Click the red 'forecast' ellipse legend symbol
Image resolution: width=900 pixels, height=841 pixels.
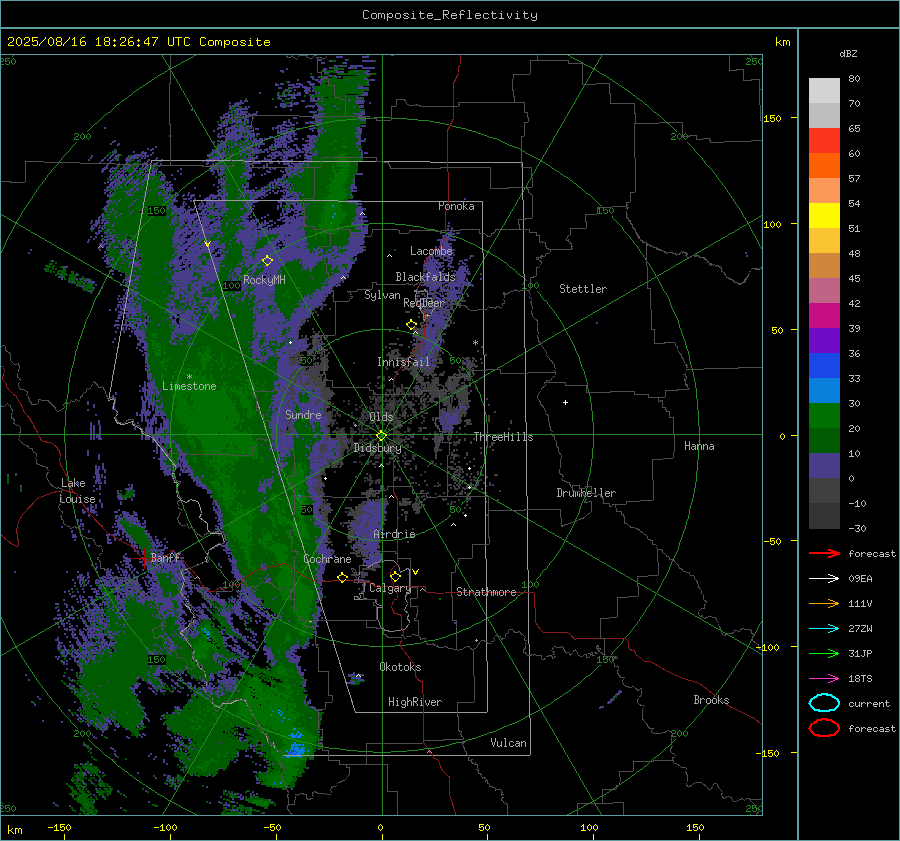click(x=824, y=728)
